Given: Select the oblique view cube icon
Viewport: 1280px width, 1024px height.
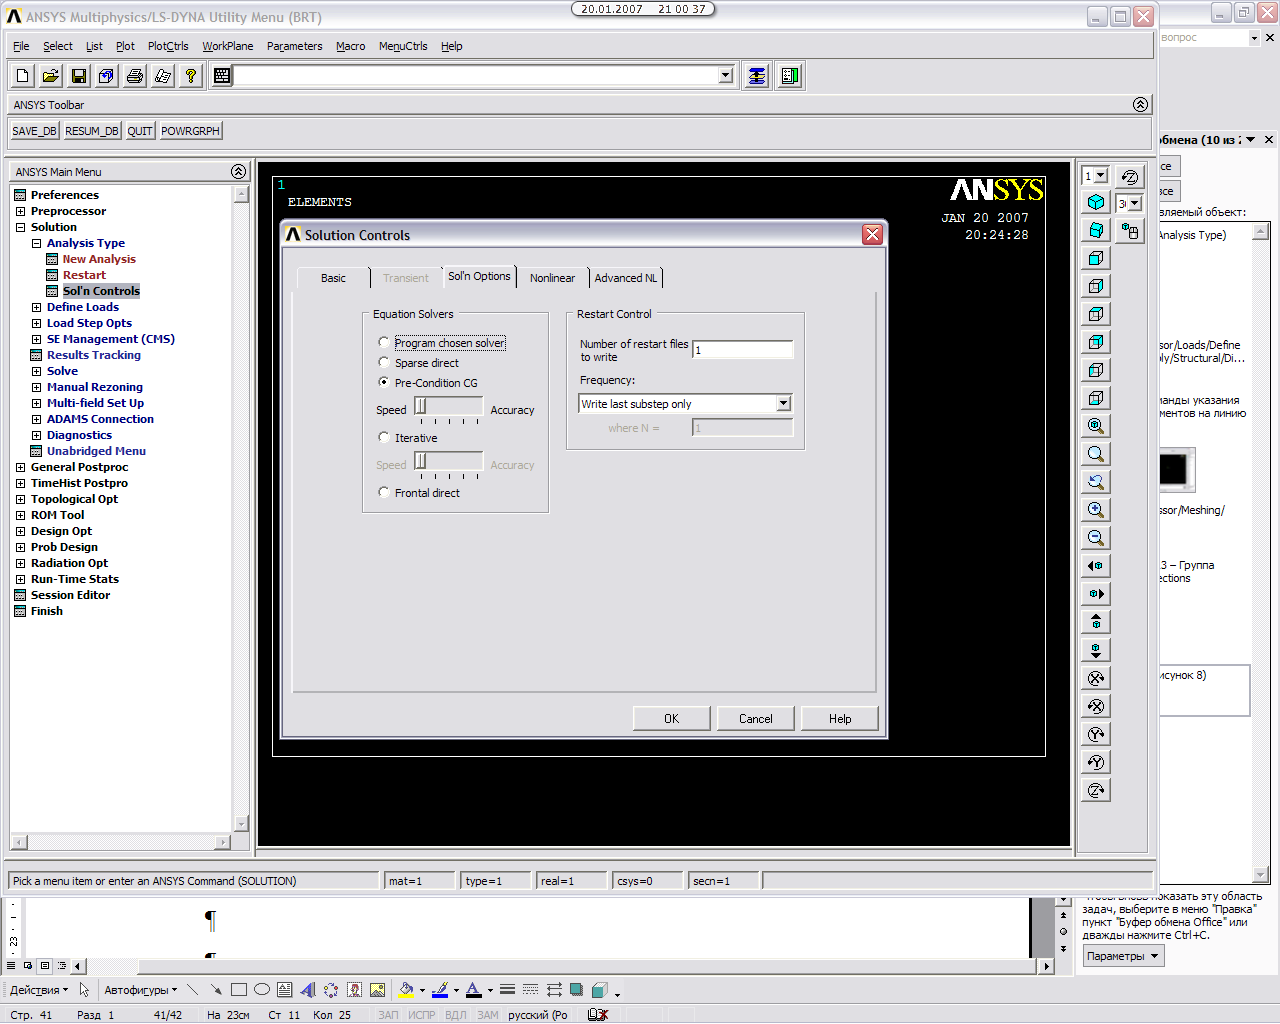Looking at the screenshot, I should click(1096, 230).
